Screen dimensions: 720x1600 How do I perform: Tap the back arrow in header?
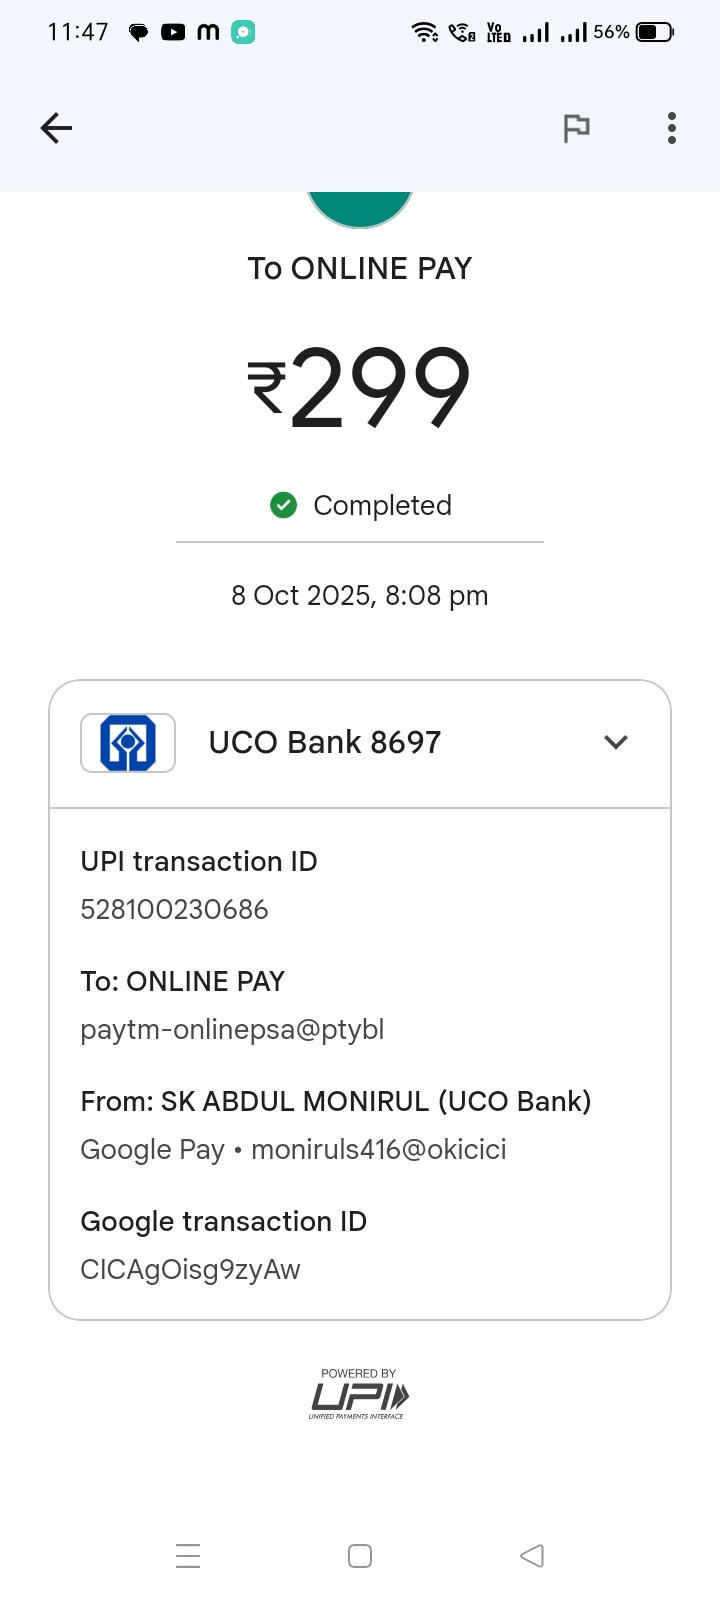pos(56,128)
